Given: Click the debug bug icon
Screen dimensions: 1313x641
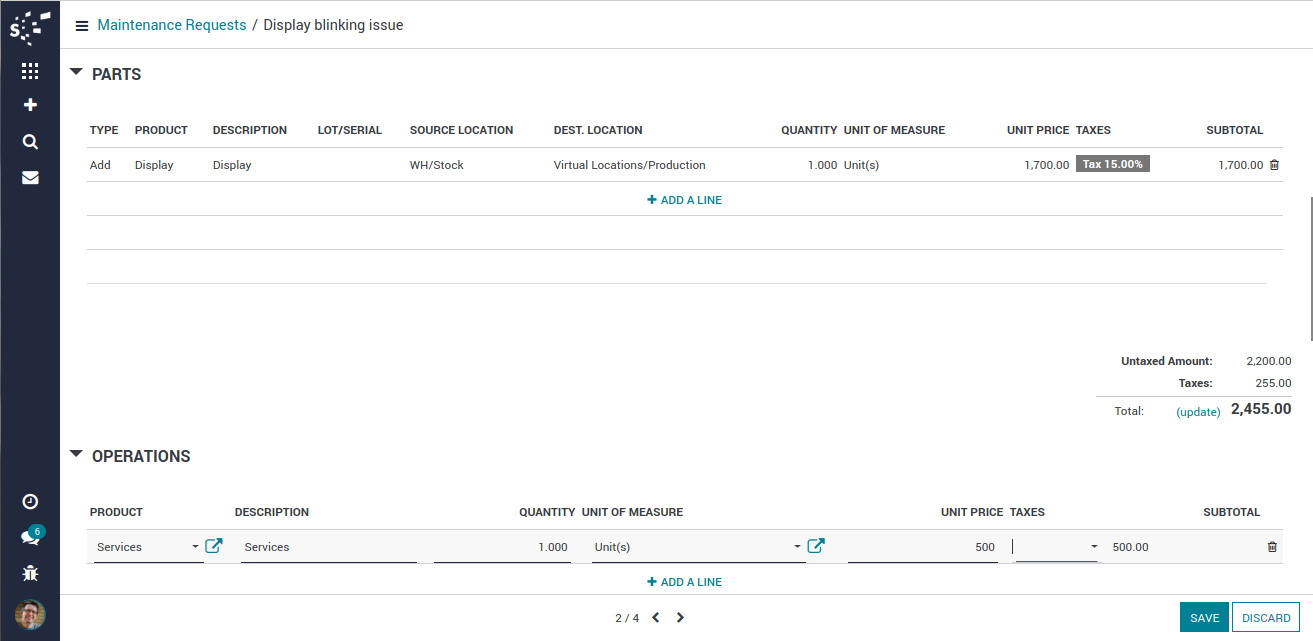Looking at the screenshot, I should click(30, 573).
